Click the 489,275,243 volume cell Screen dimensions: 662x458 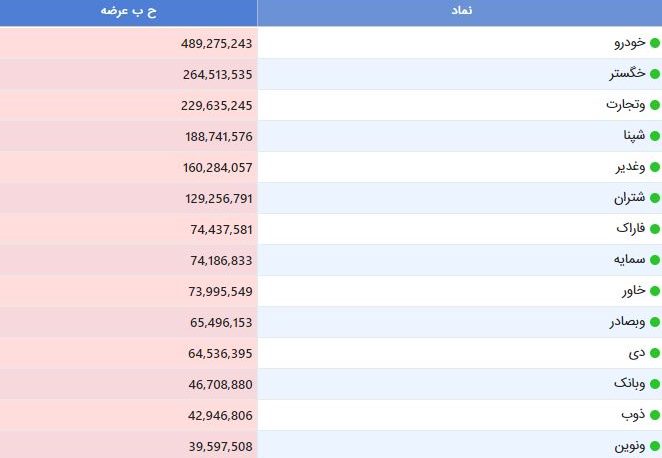[128, 43]
